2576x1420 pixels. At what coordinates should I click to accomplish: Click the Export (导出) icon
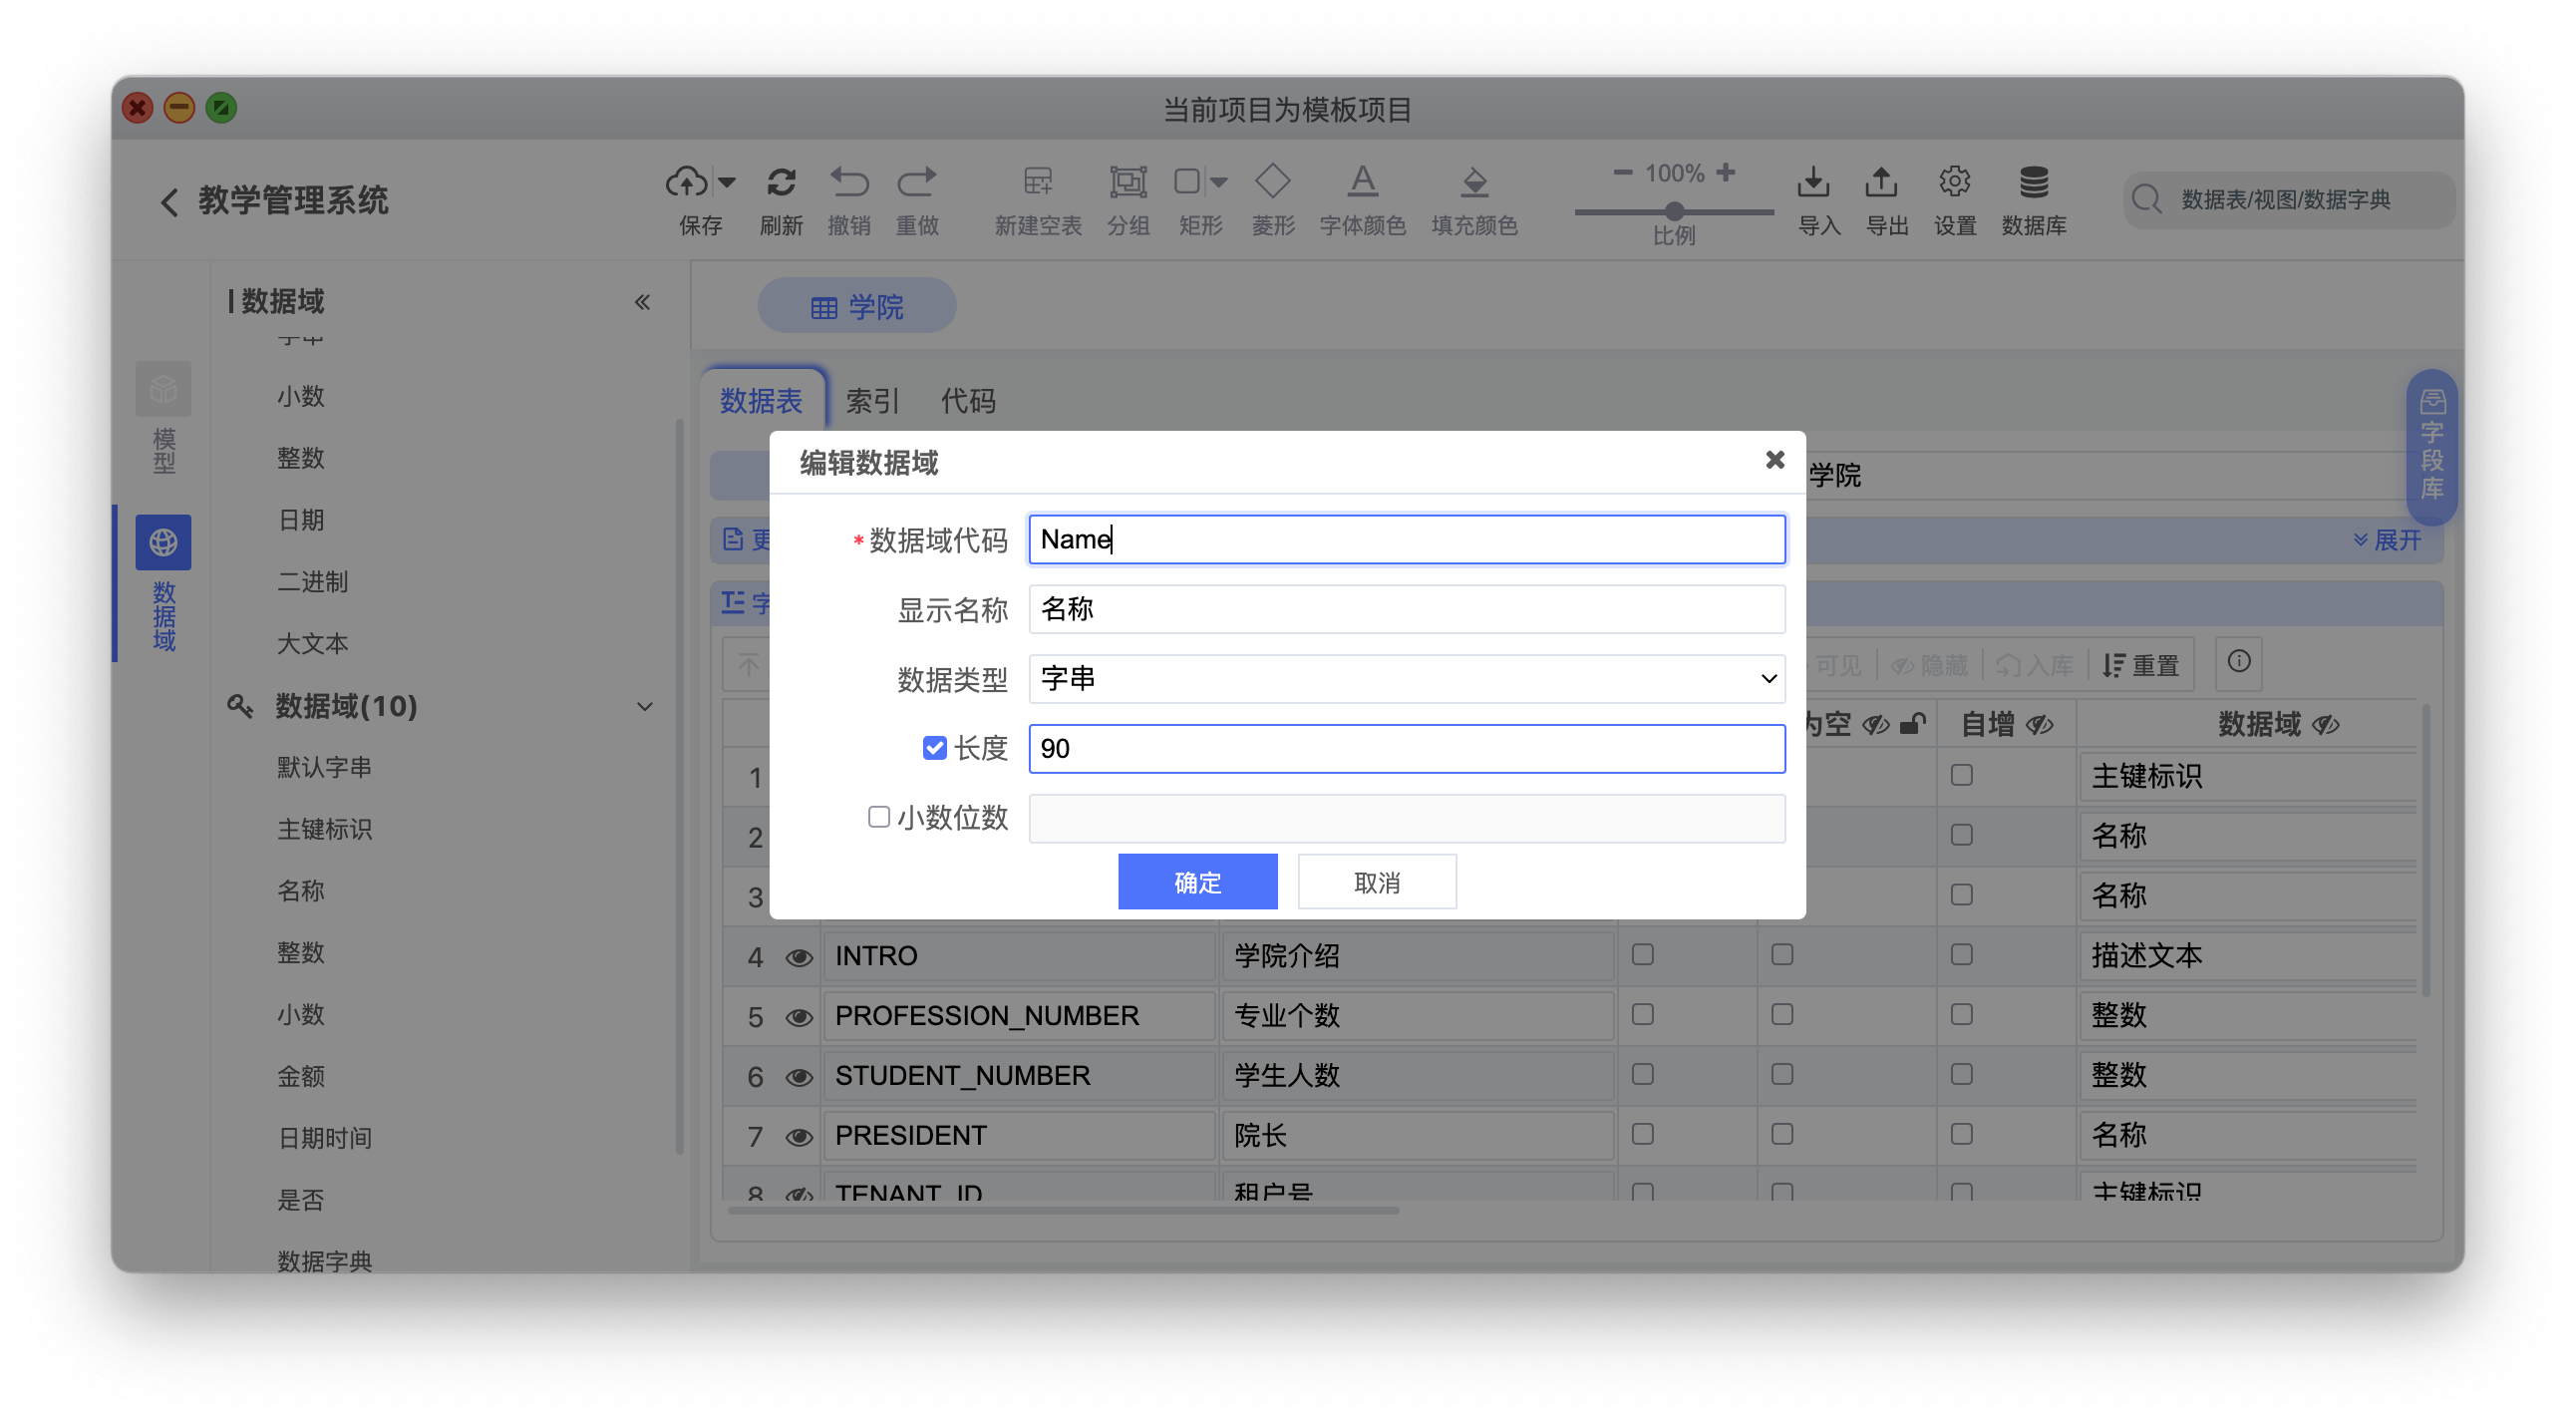[1881, 182]
